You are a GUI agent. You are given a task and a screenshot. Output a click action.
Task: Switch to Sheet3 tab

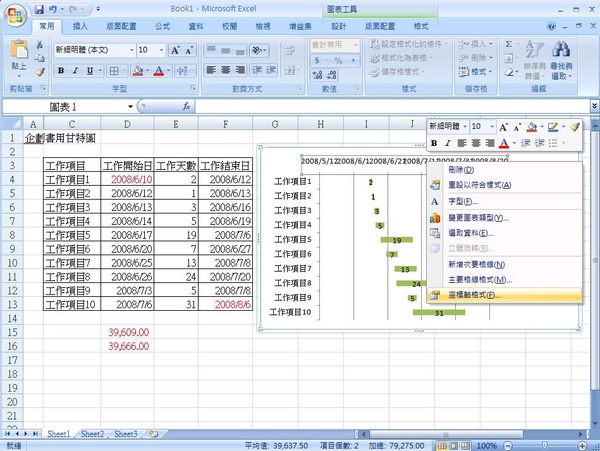pos(126,434)
